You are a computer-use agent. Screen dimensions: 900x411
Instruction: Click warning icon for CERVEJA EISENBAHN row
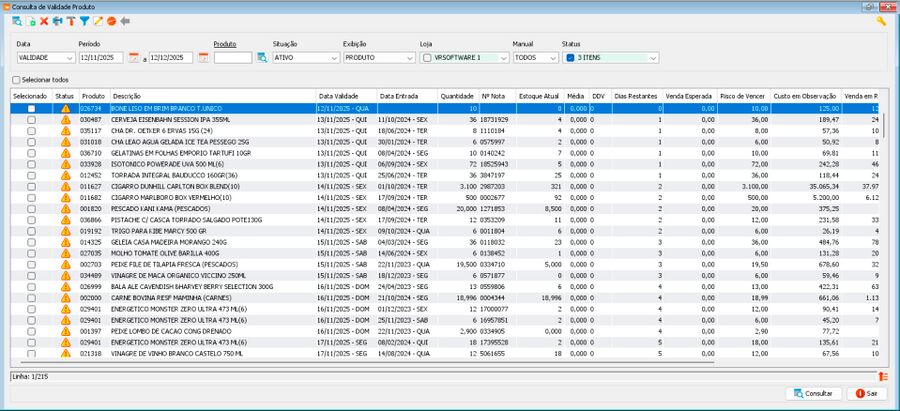click(x=65, y=119)
